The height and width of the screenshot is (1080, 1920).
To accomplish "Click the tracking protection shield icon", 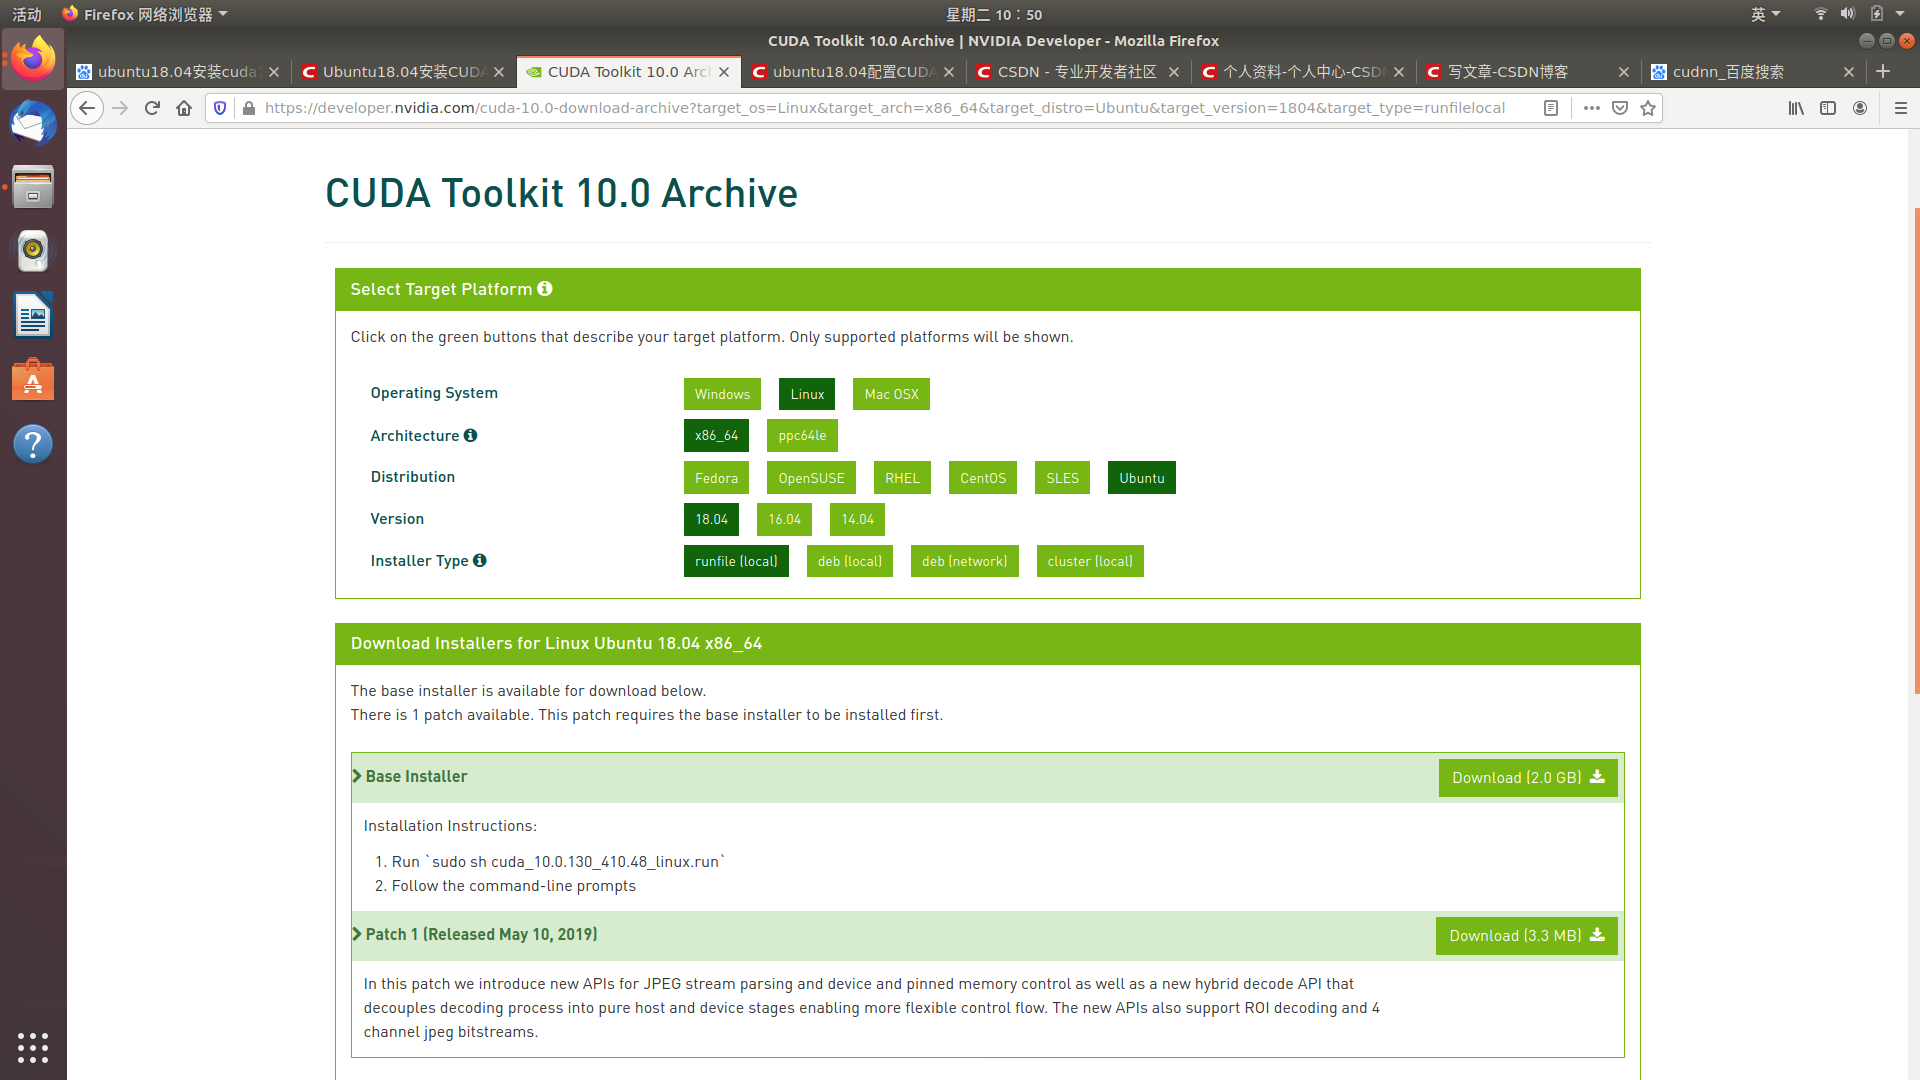I will [220, 108].
